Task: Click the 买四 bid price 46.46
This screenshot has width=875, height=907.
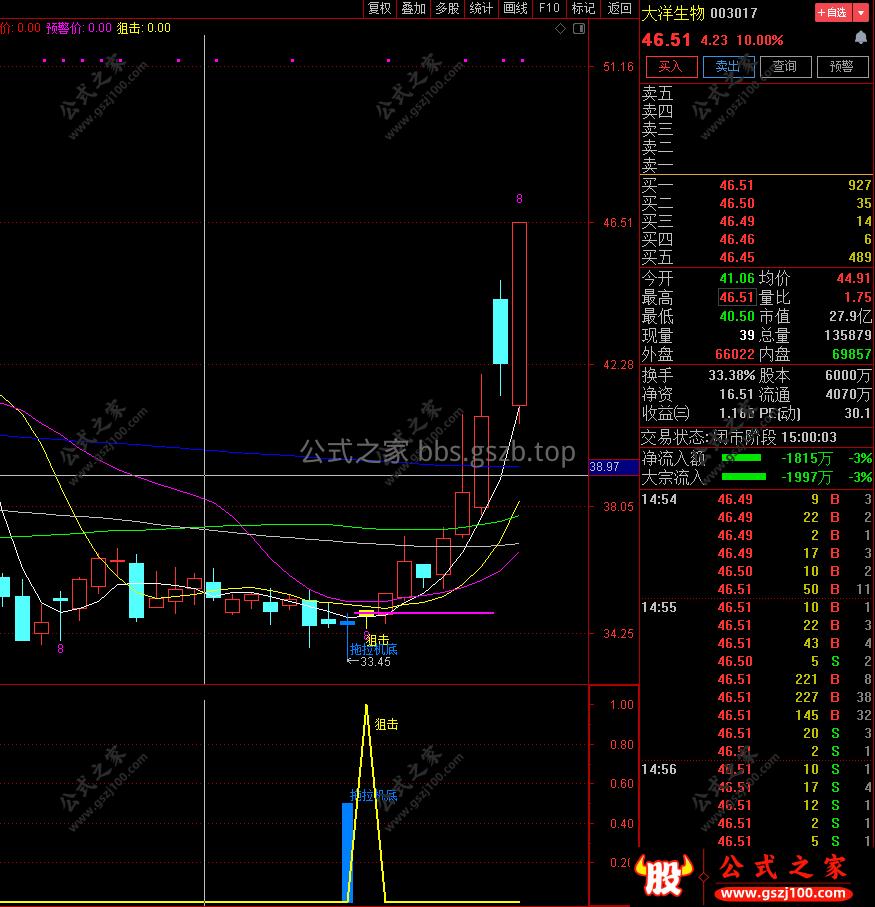Action: (736, 239)
